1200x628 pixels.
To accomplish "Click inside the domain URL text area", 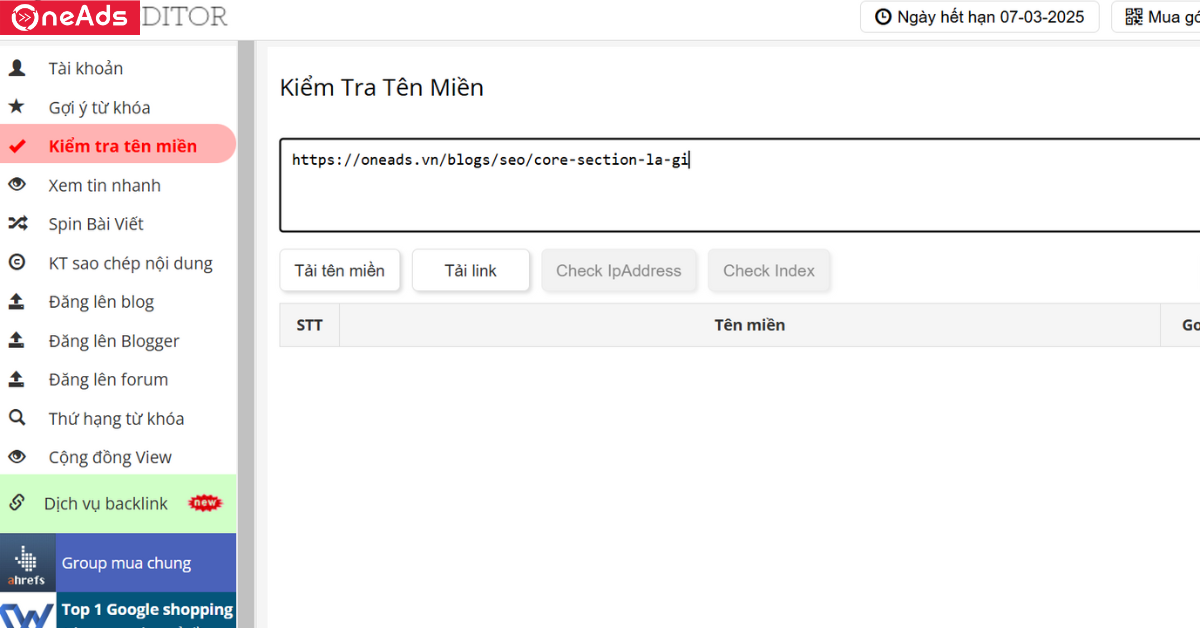I will pyautogui.click(x=740, y=185).
